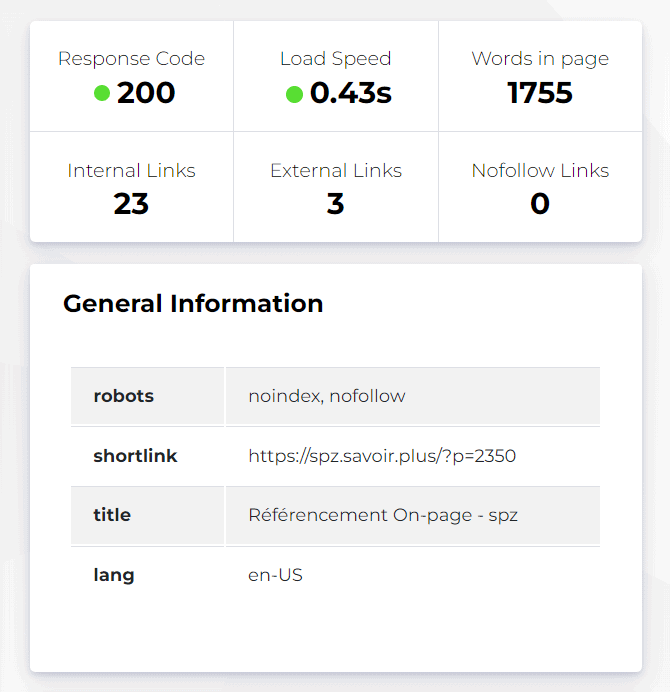Open the spz.savoir.plus shortlink URL
The width and height of the screenshot is (670, 692).
coord(382,456)
